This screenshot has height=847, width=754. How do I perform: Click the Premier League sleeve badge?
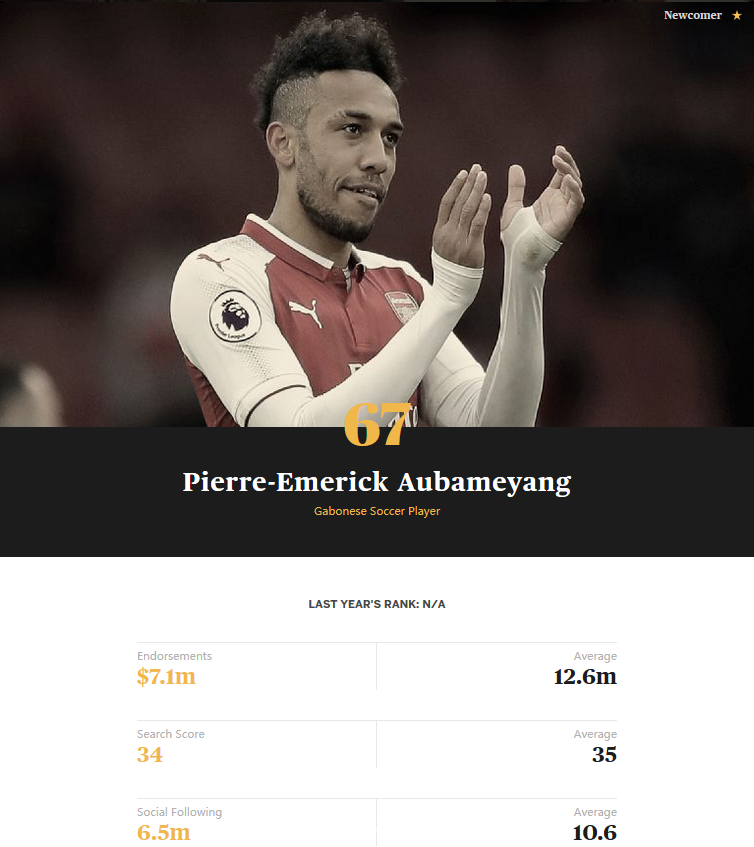[x=235, y=317]
